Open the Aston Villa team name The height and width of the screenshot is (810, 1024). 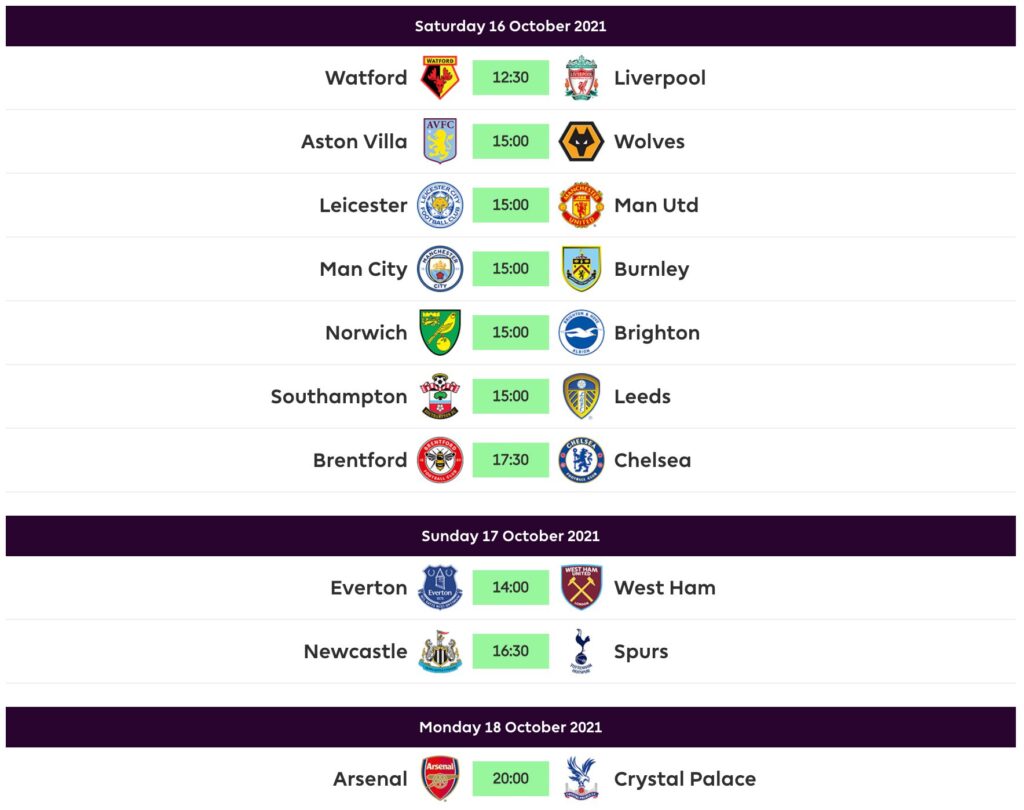pos(354,142)
